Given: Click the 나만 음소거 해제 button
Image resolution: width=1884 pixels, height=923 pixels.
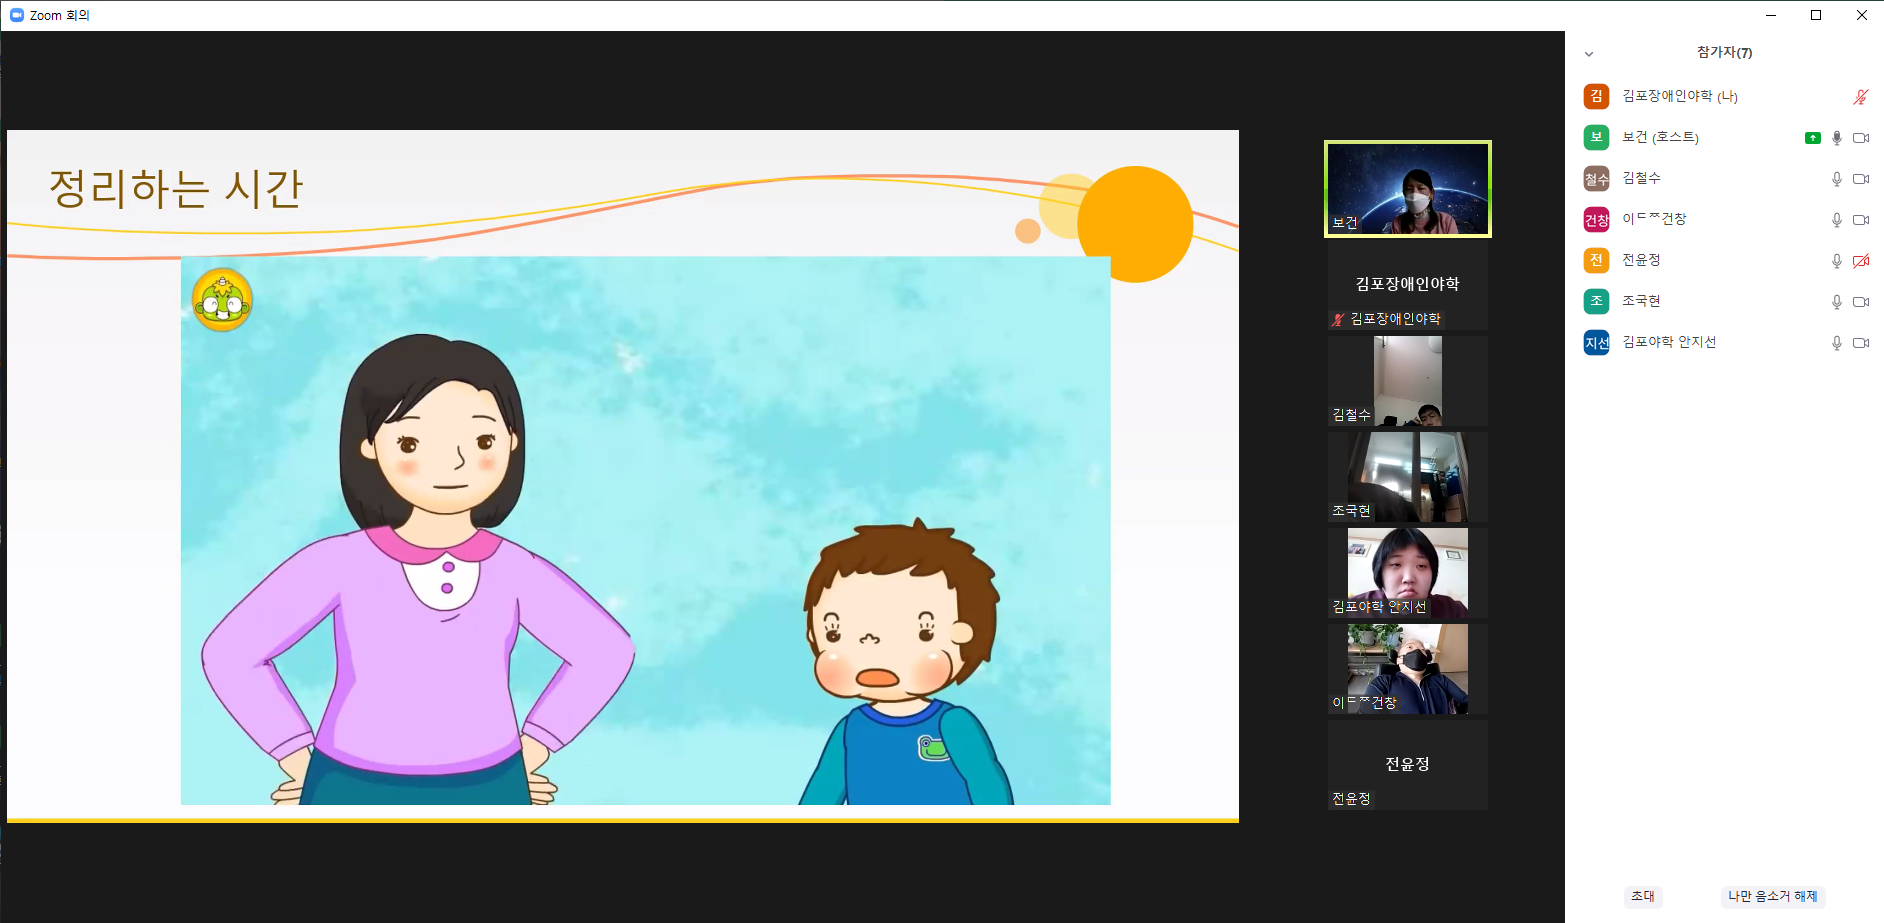Looking at the screenshot, I should [1773, 896].
